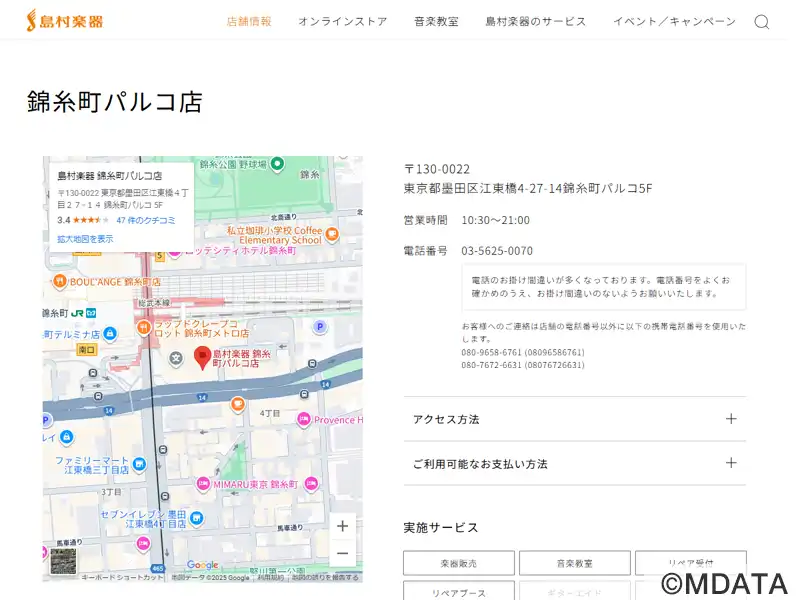The image size is (800, 600).
Task: Click MIMARU東京 錦糸町 hotel marker
Action: [x=203, y=484]
